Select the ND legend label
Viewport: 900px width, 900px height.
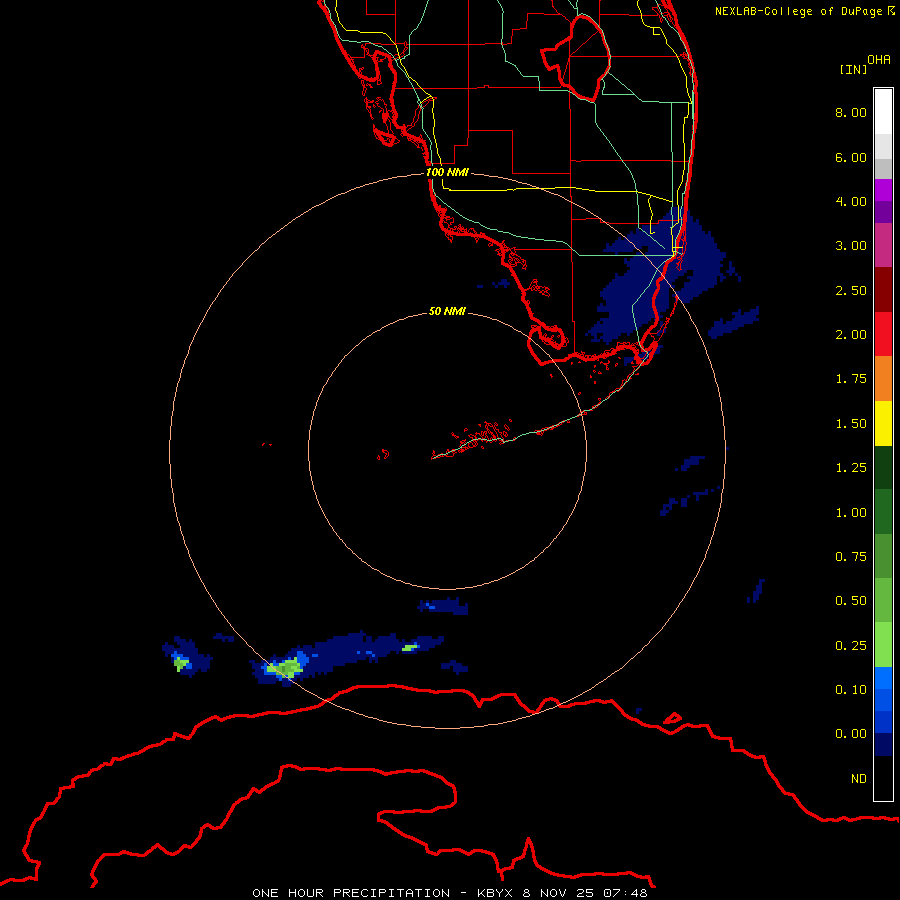pos(859,779)
